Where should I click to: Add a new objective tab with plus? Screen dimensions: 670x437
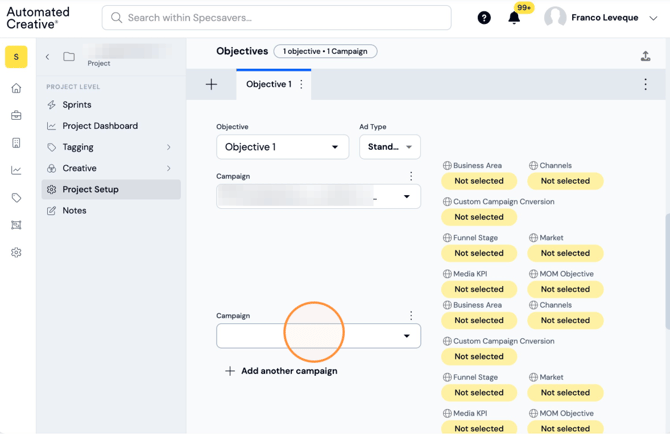[211, 84]
